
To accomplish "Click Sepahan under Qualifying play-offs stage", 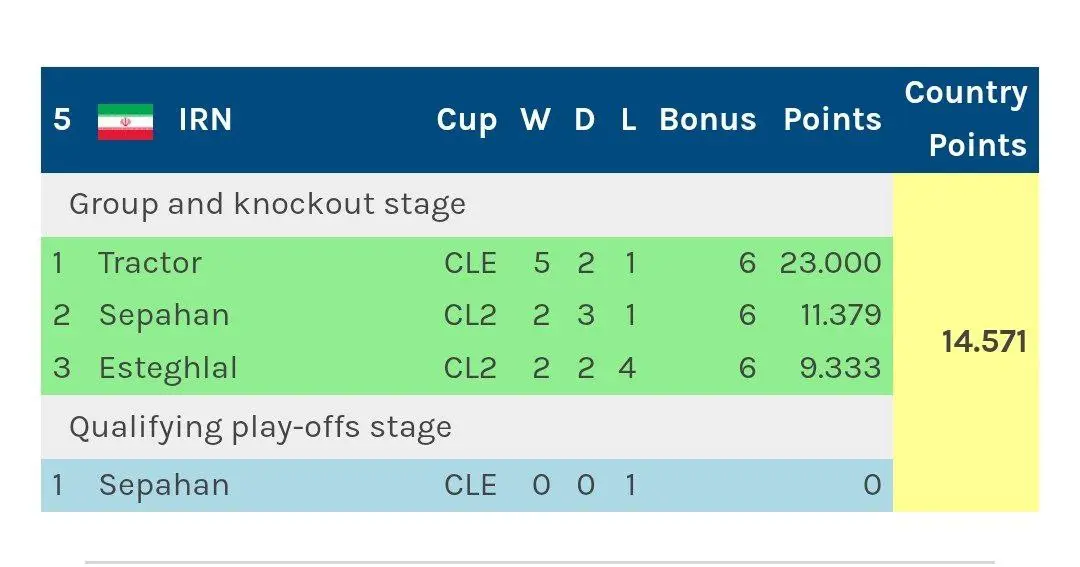I will click(164, 485).
